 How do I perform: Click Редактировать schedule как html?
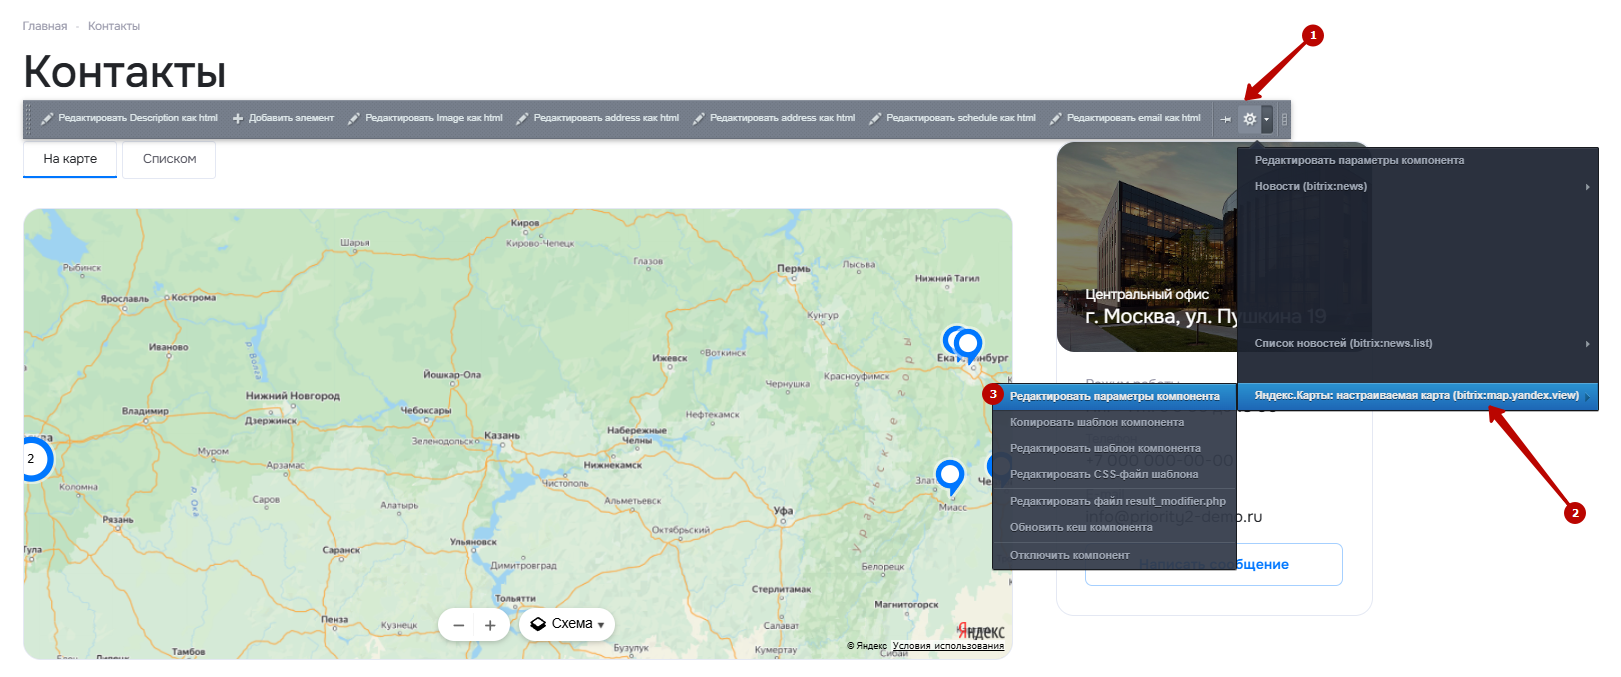coord(952,118)
